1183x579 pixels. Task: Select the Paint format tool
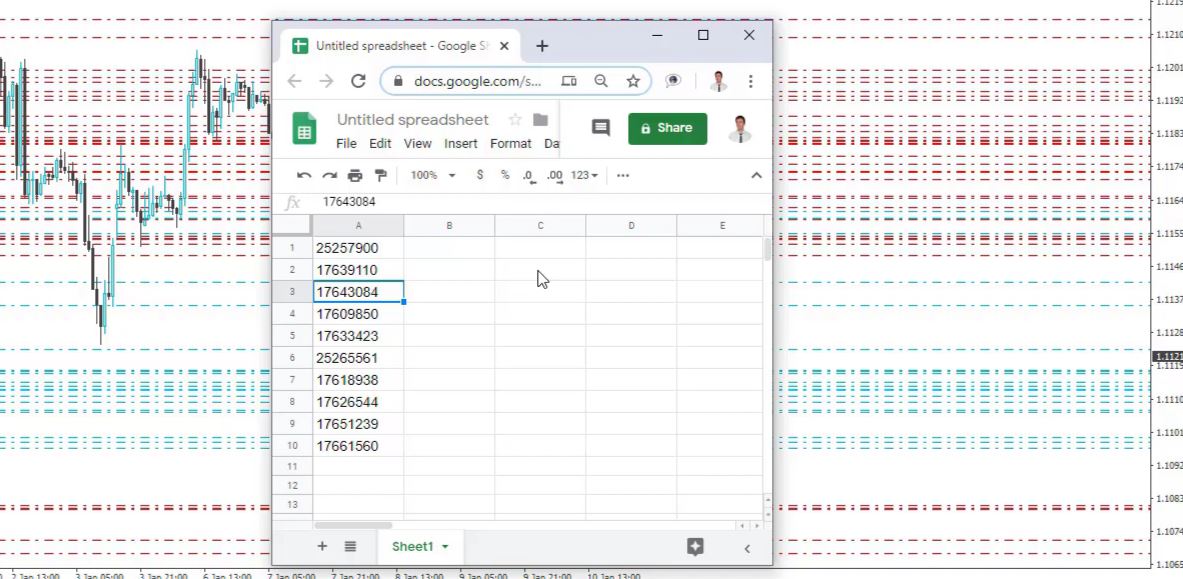380,175
